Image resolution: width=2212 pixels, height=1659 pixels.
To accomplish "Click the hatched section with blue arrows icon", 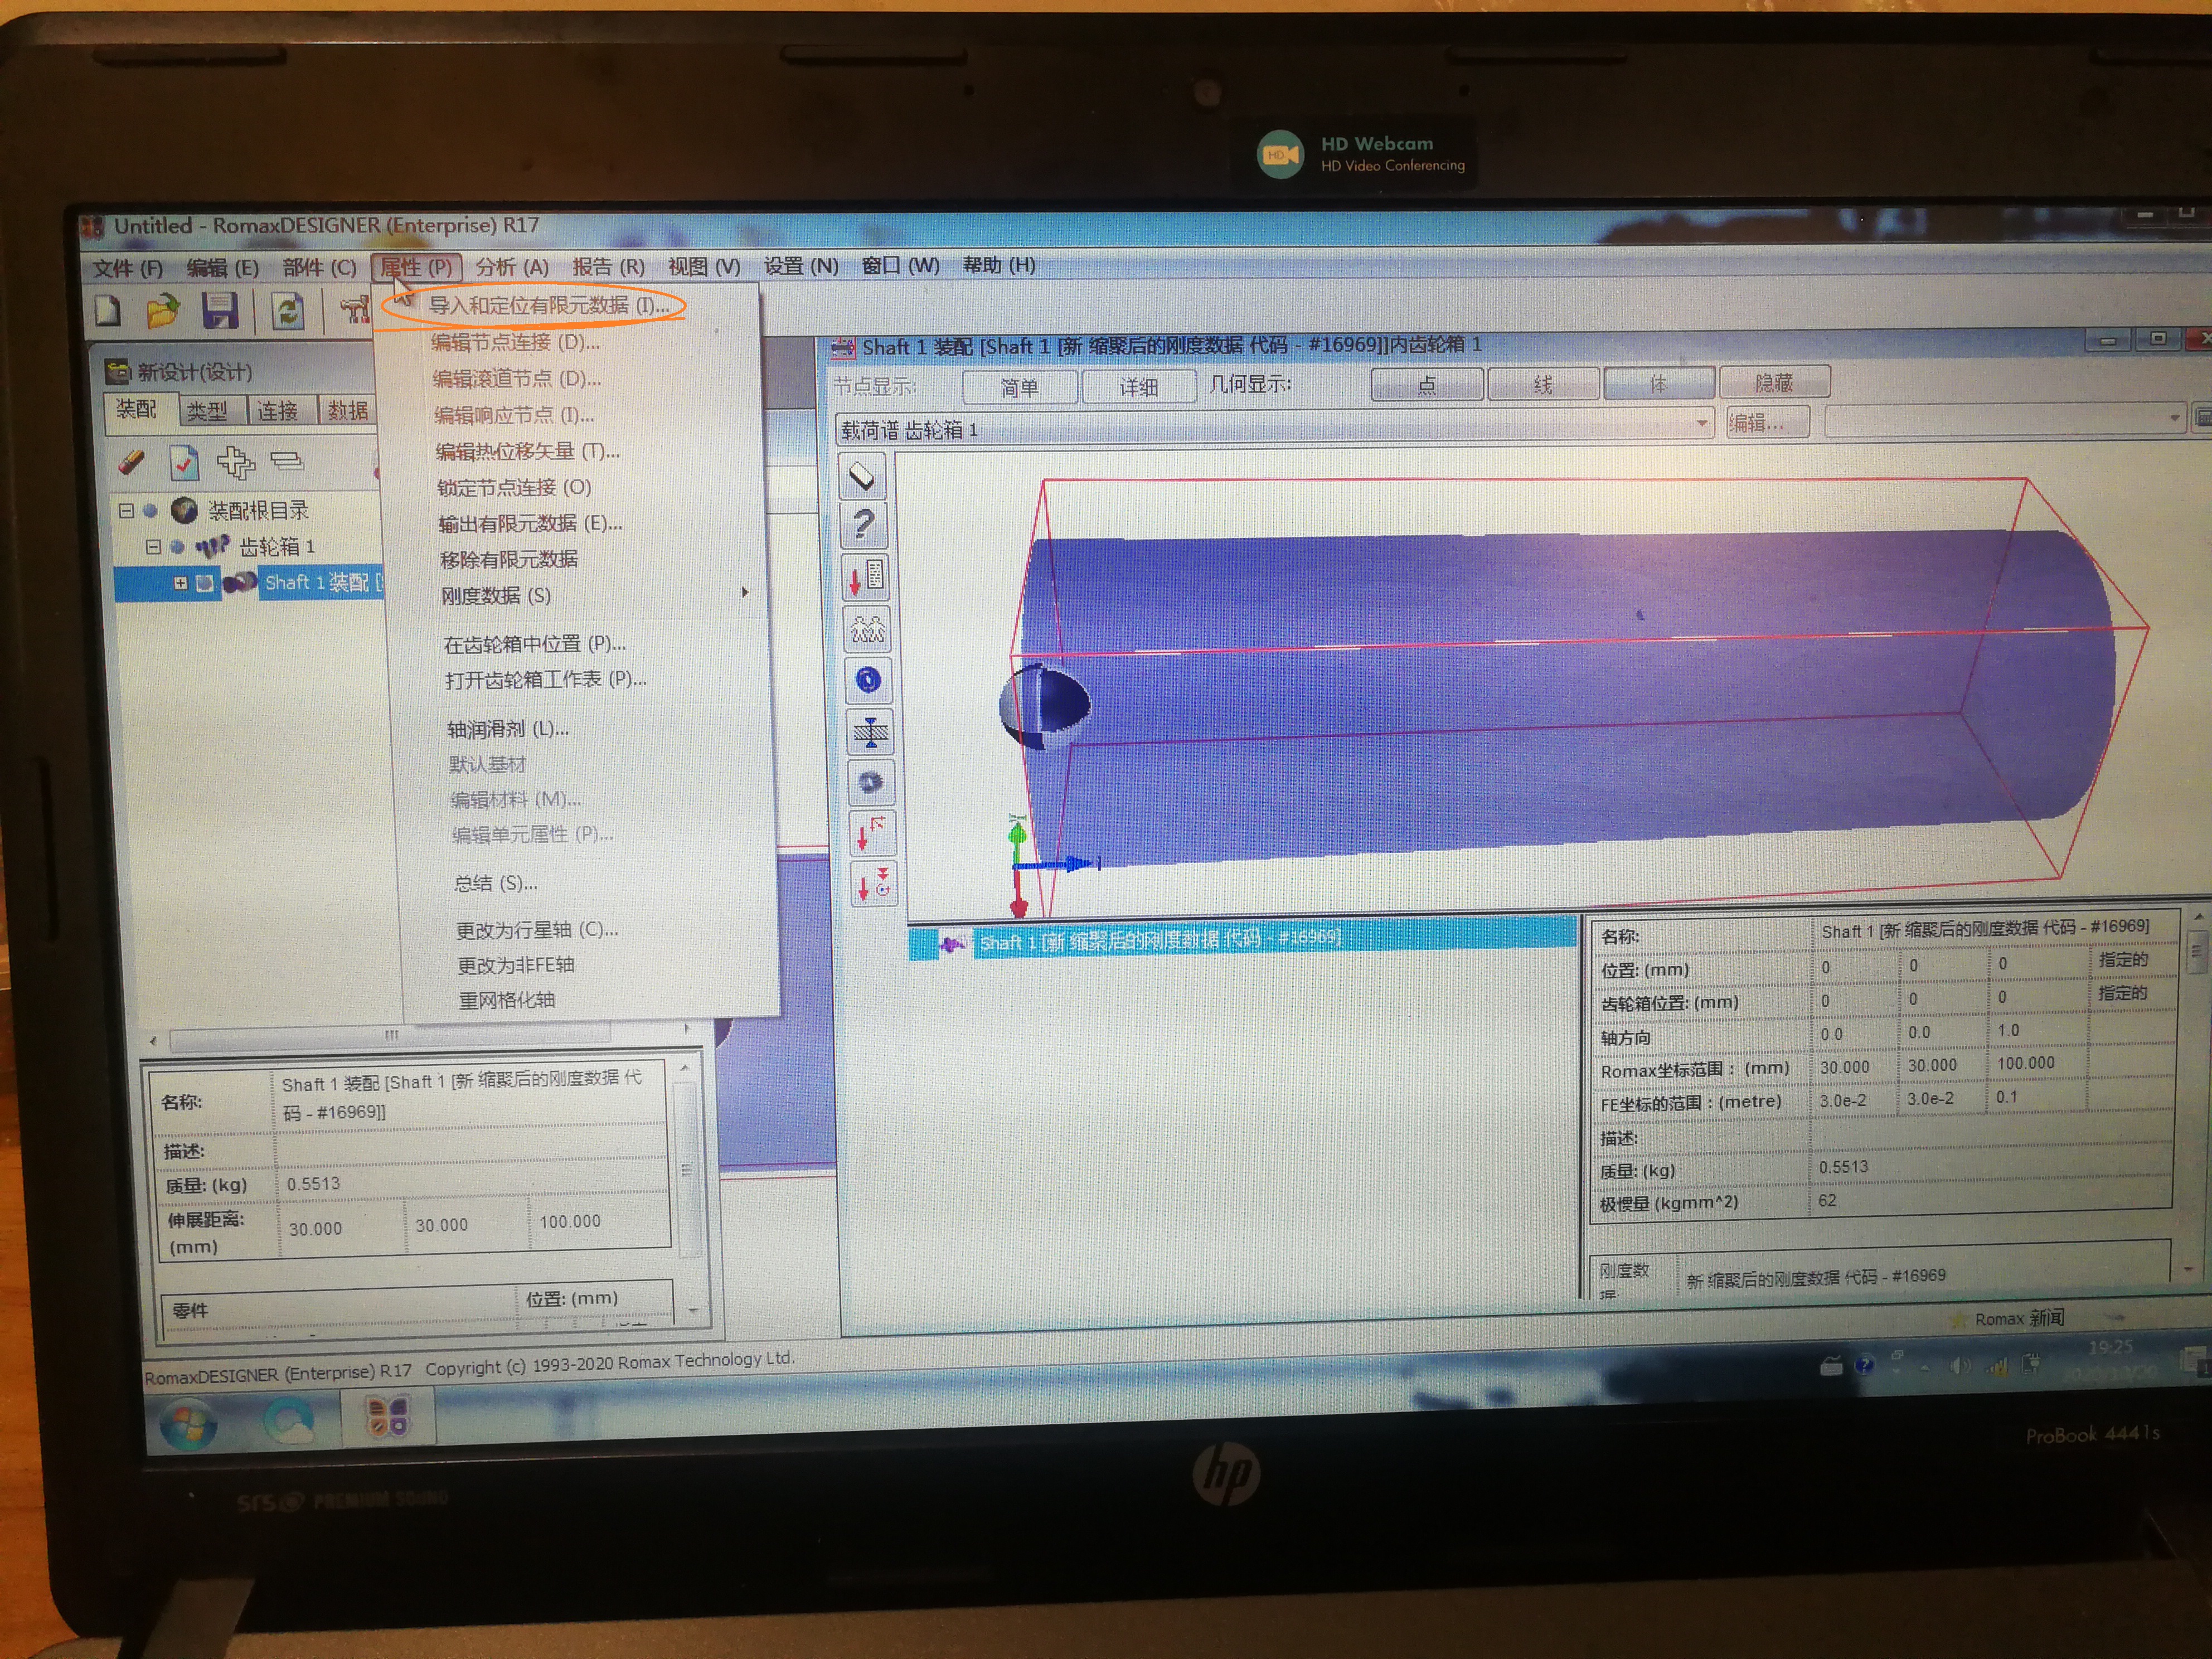I will click(870, 732).
